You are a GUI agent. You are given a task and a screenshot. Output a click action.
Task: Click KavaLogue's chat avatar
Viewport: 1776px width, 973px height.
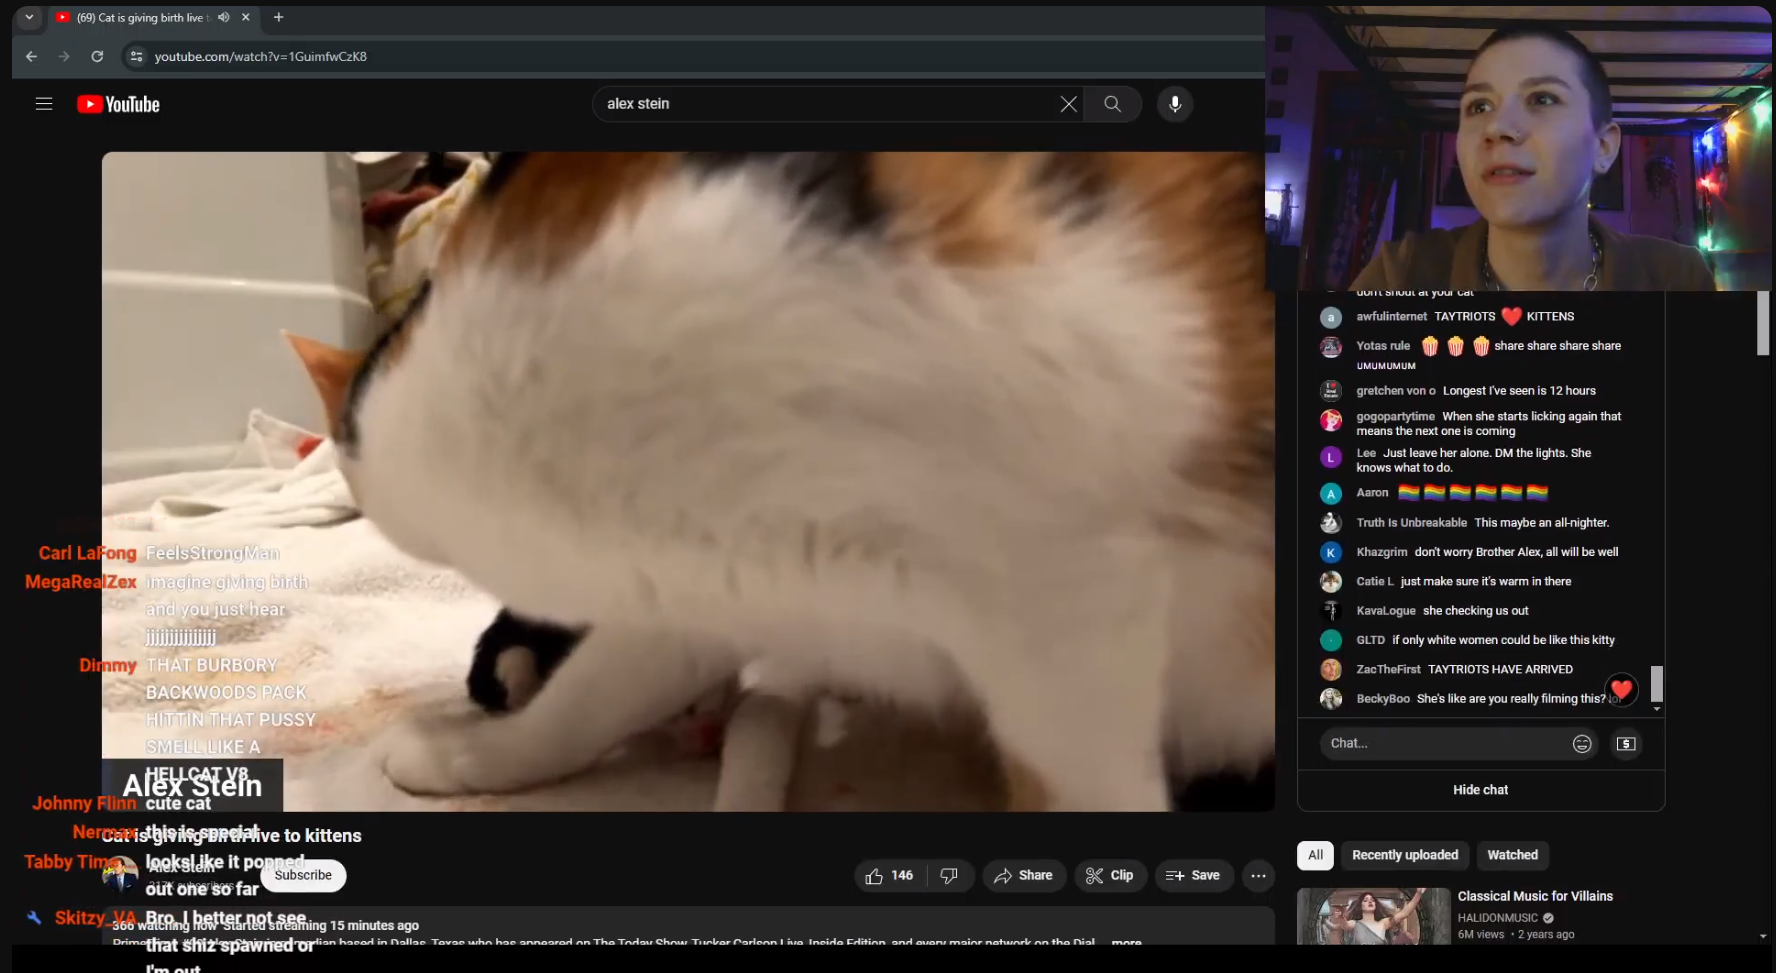click(x=1331, y=611)
